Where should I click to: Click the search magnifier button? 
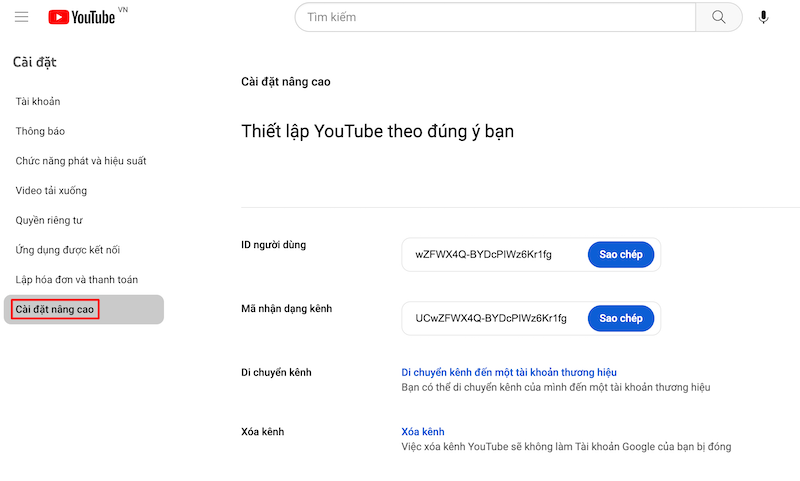pos(718,17)
